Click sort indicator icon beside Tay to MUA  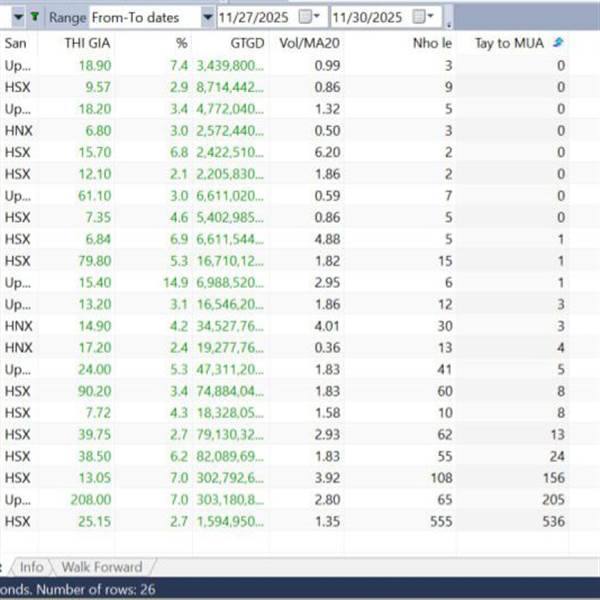click(558, 42)
